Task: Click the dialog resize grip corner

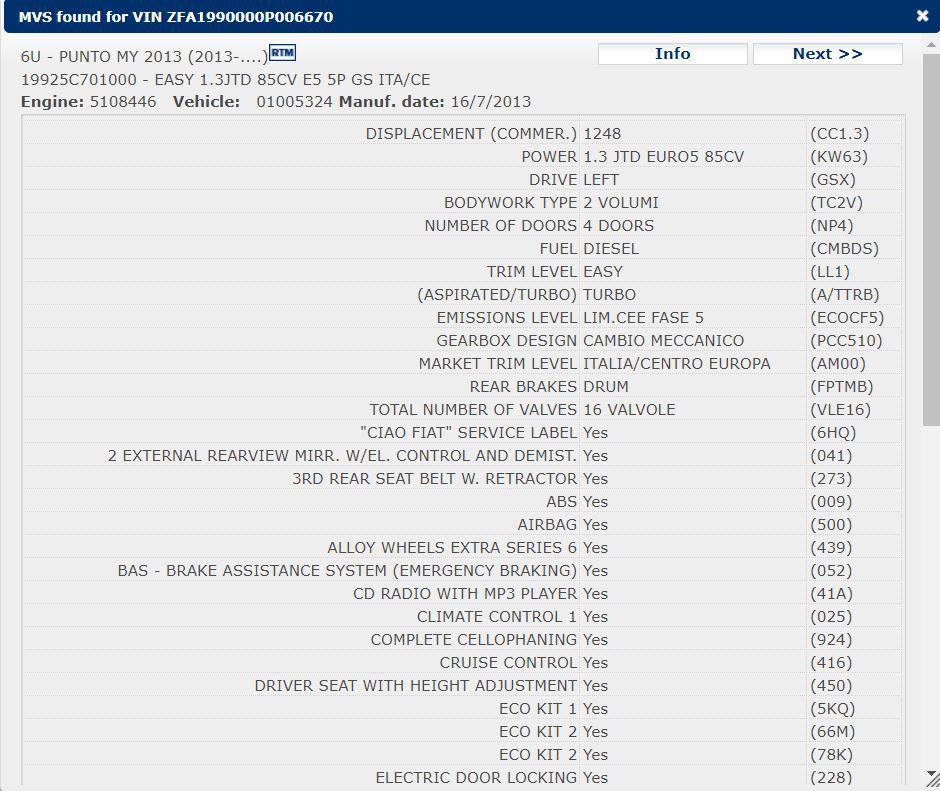Action: click(x=933, y=783)
